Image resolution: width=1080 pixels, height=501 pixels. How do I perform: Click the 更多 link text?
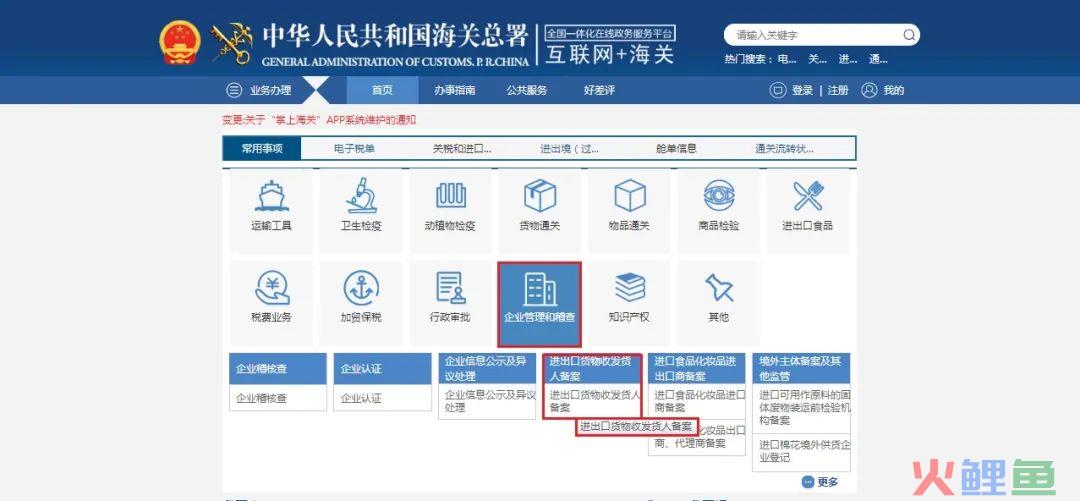point(828,482)
